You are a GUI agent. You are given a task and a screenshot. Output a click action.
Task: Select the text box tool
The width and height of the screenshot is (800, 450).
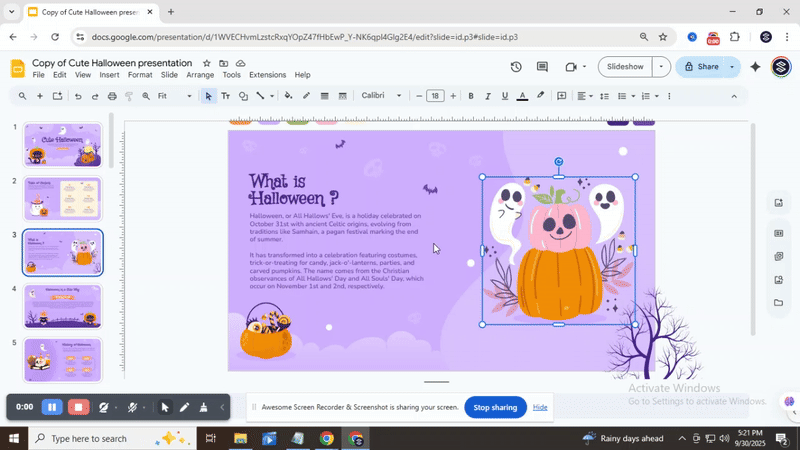[225, 96]
